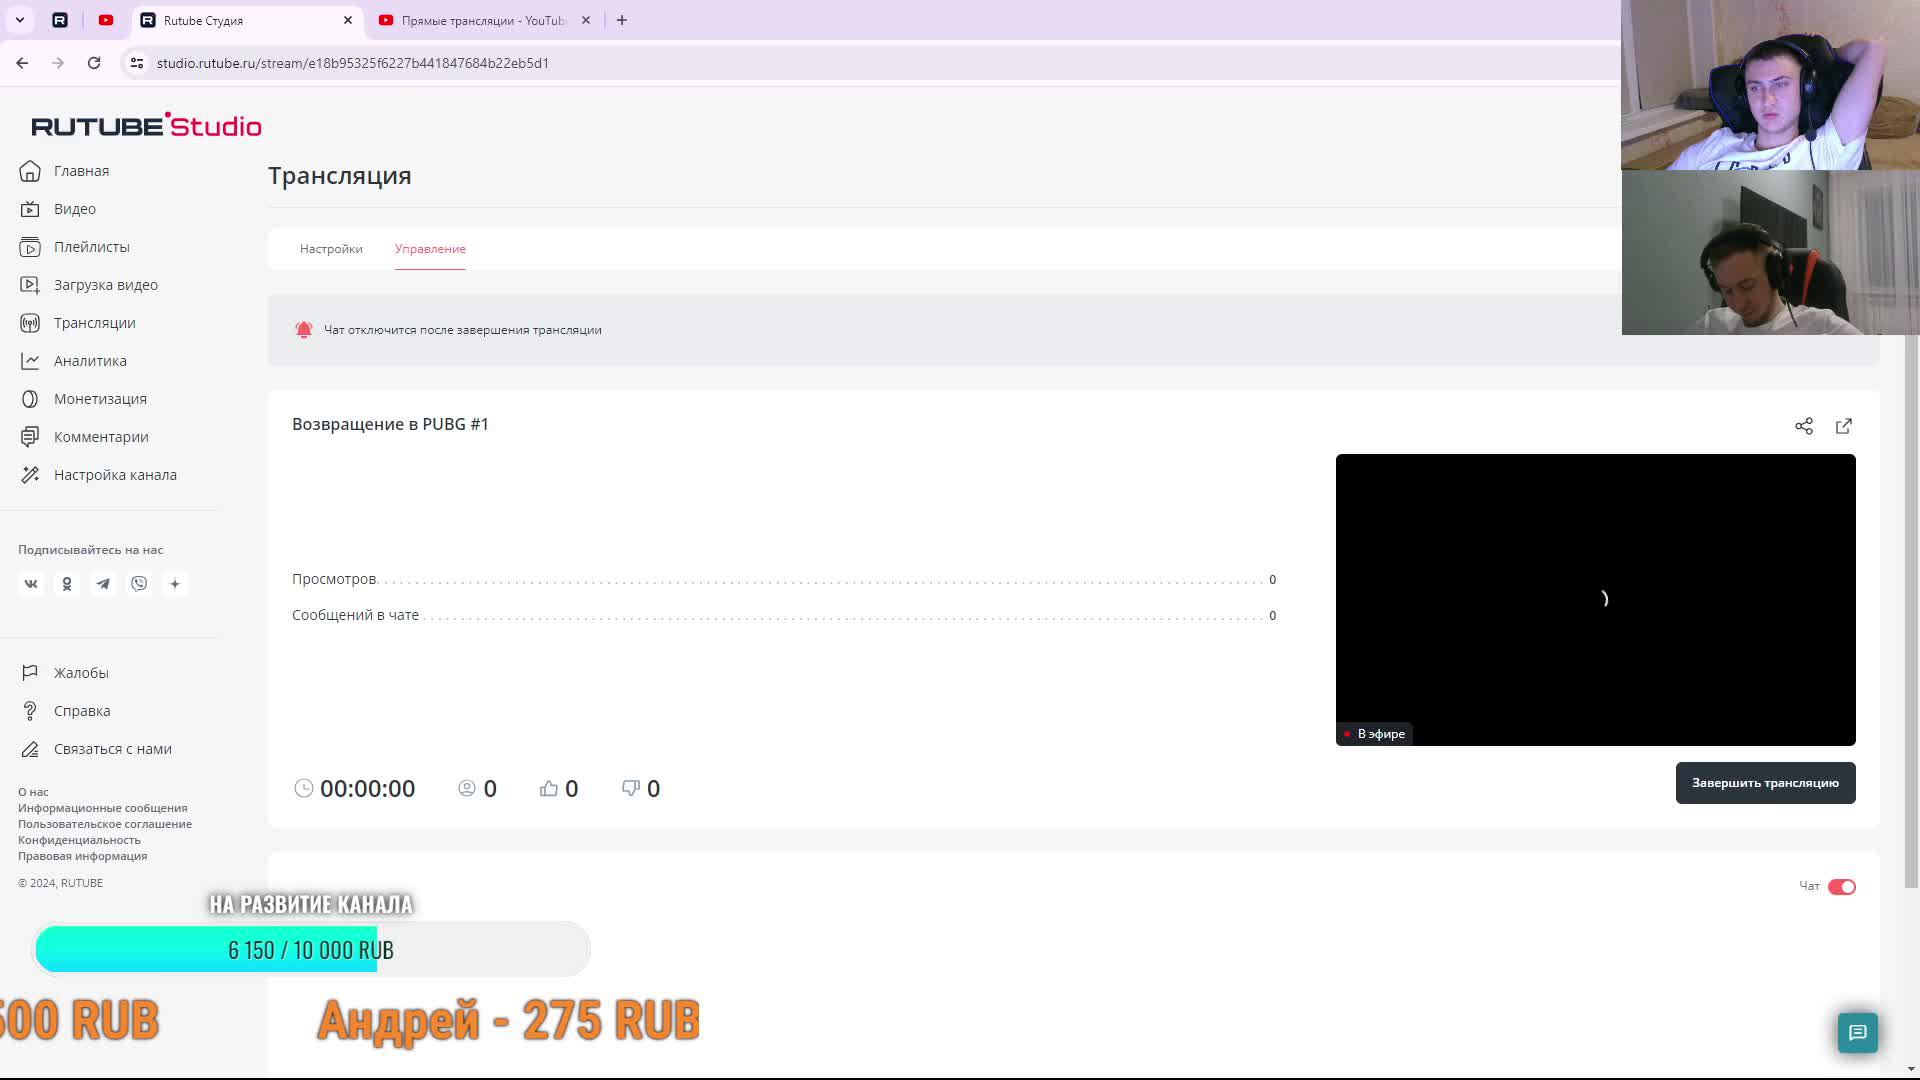Viewport: 1920px width, 1080px height.
Task: Disable the Чат toggle switch
Action: [x=1841, y=887]
